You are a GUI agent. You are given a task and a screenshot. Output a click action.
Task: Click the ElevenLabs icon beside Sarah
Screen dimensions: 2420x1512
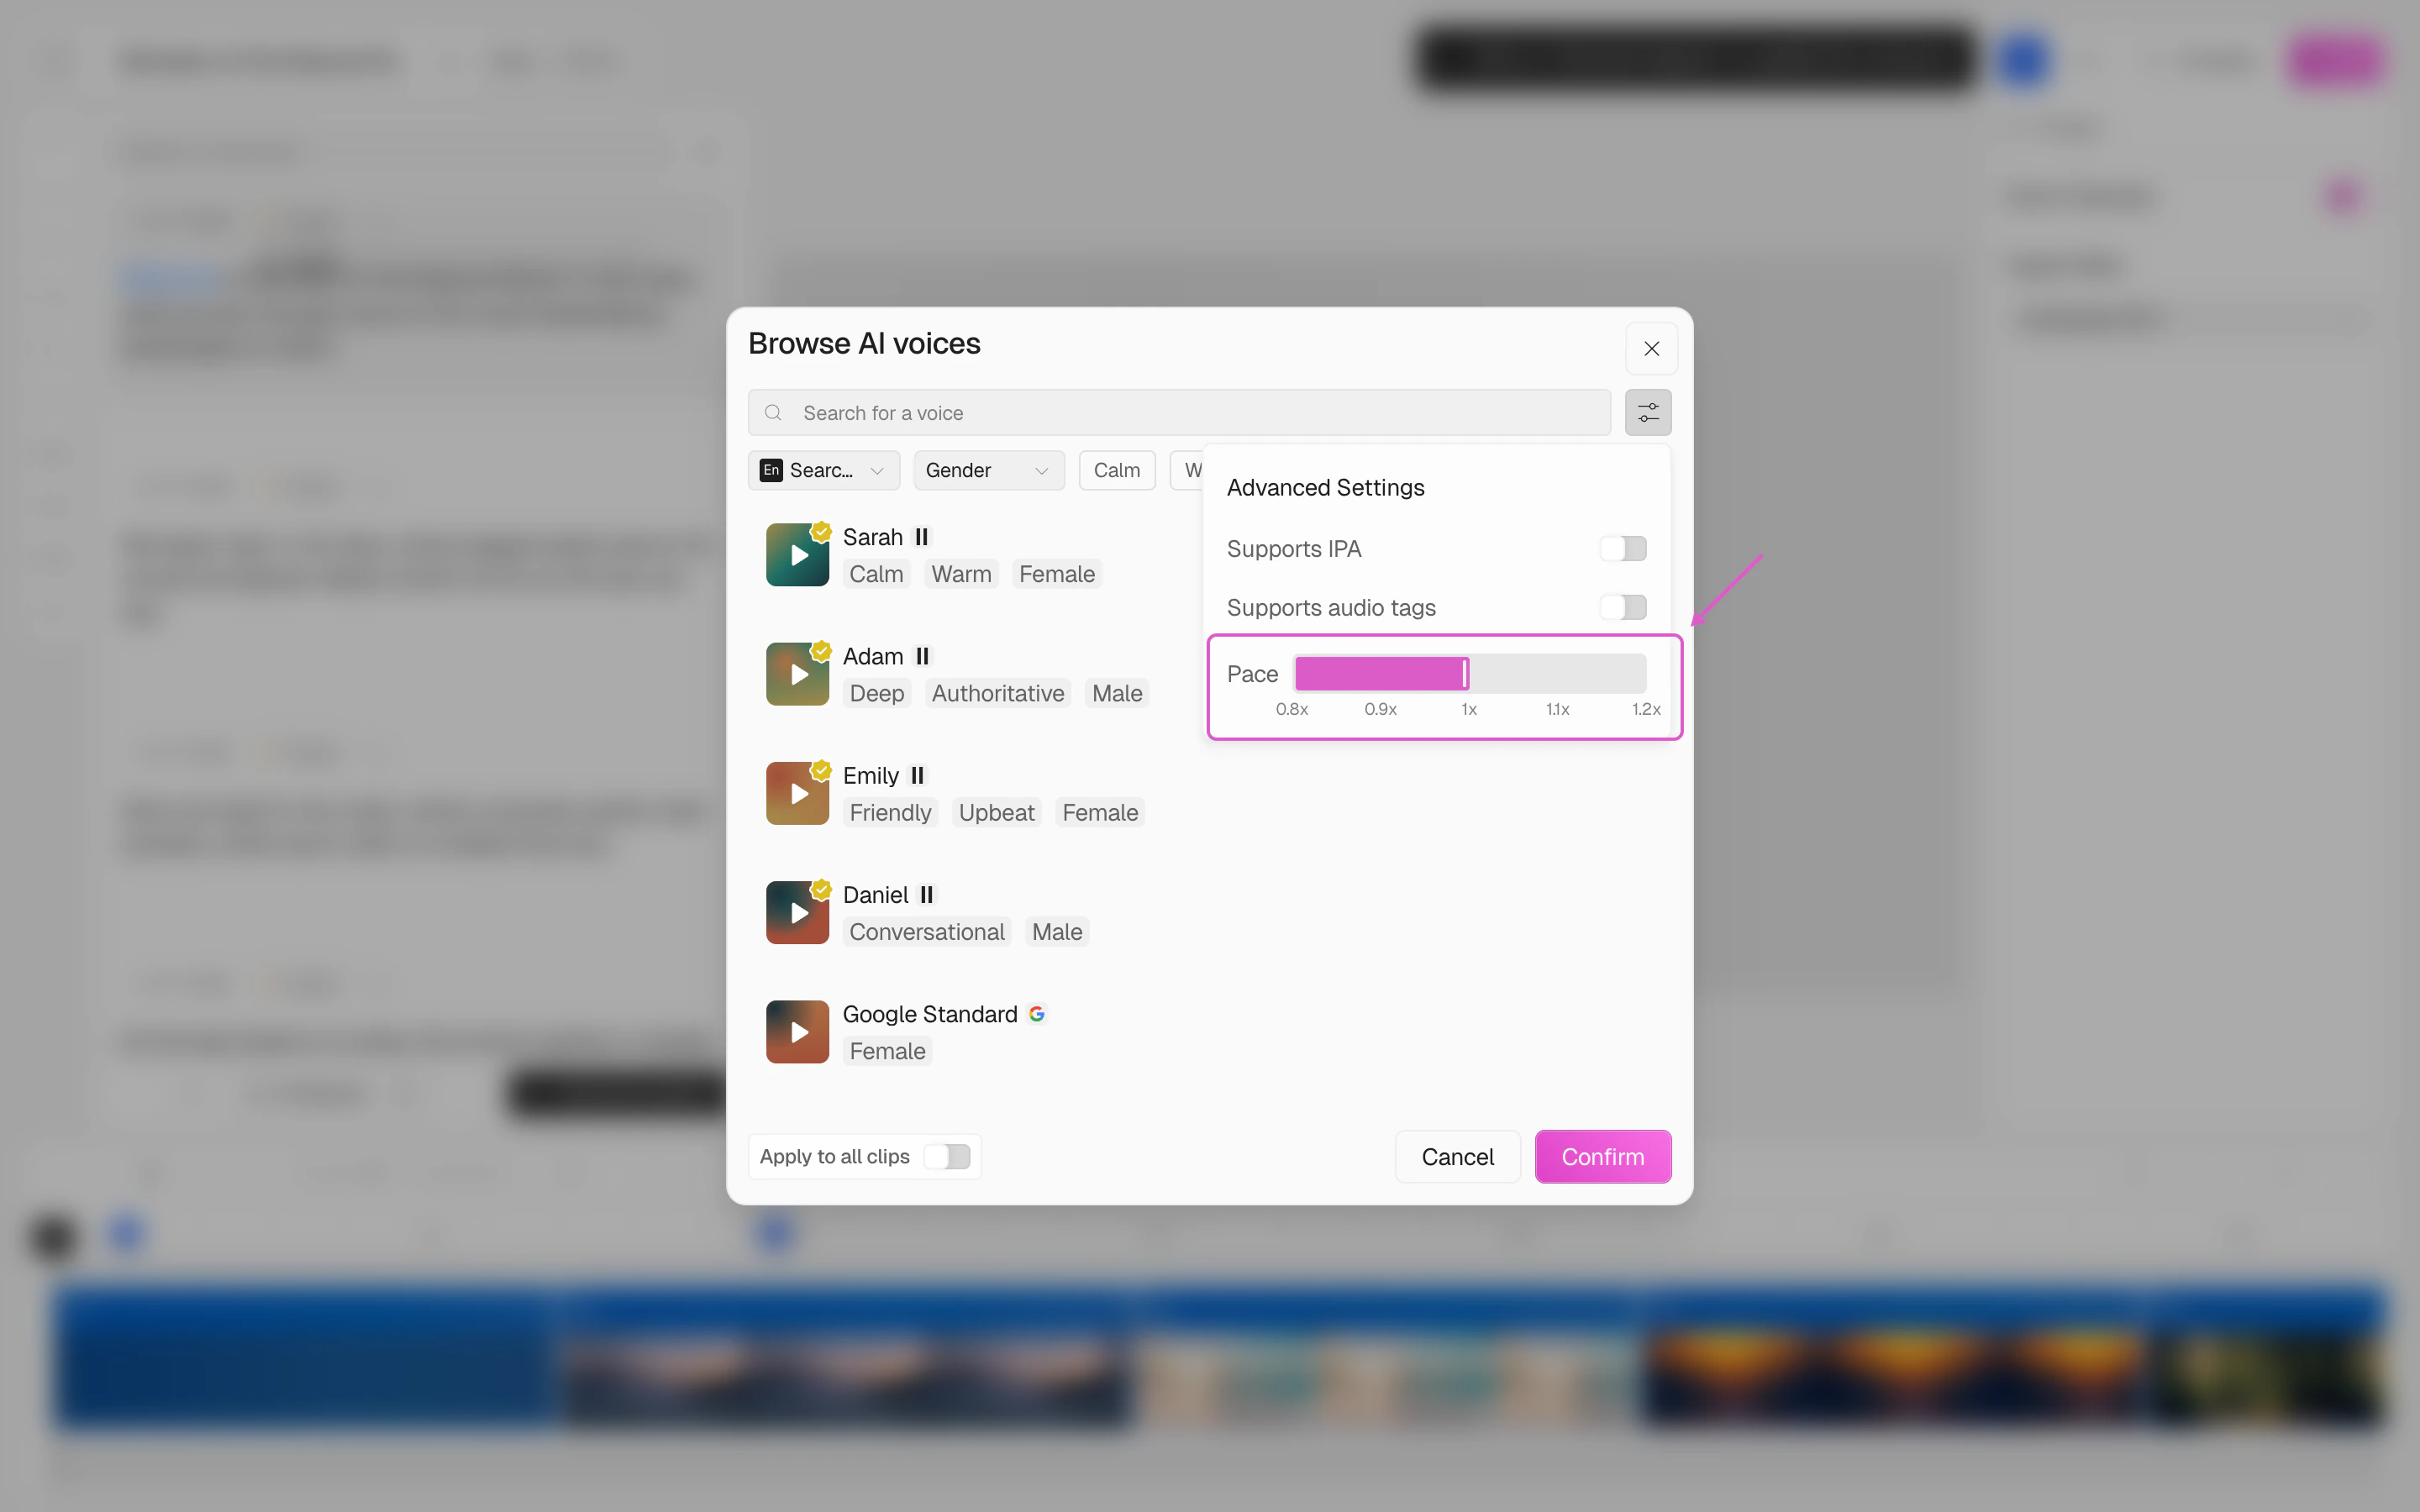click(x=922, y=537)
